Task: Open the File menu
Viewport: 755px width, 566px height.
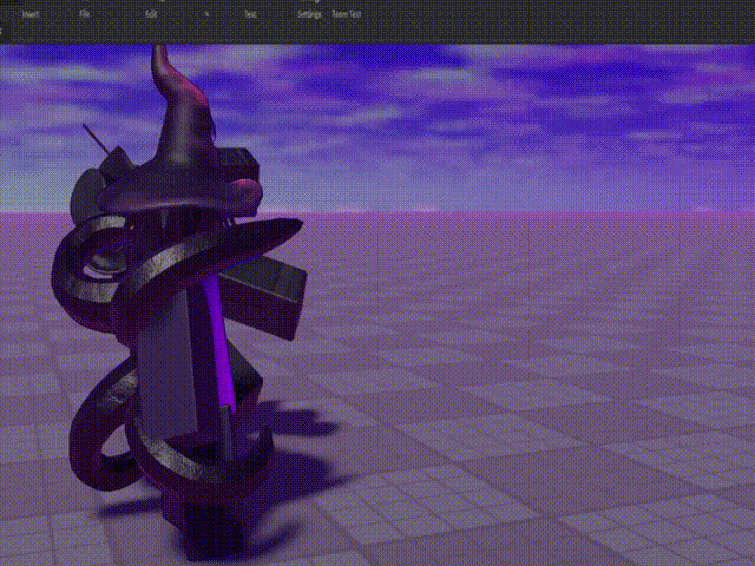Action: [85, 16]
